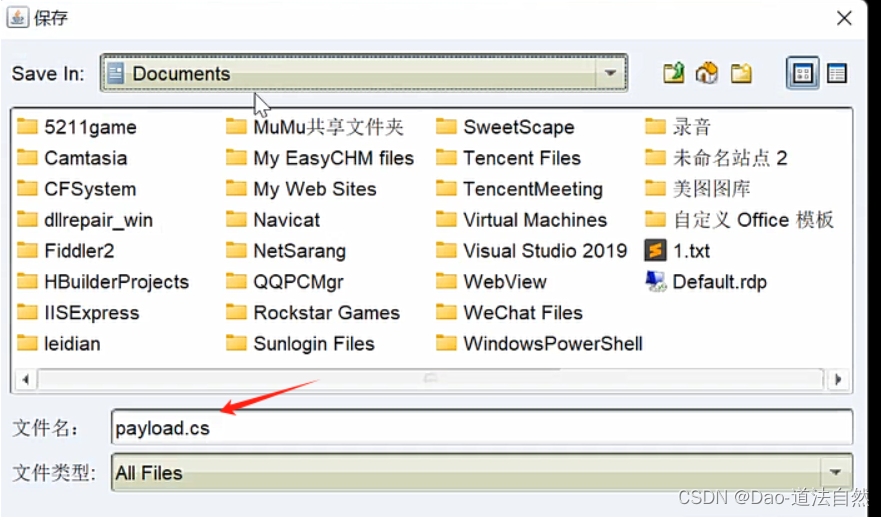Select the Camtasia folder icon
886x517 pixels.
(27, 157)
